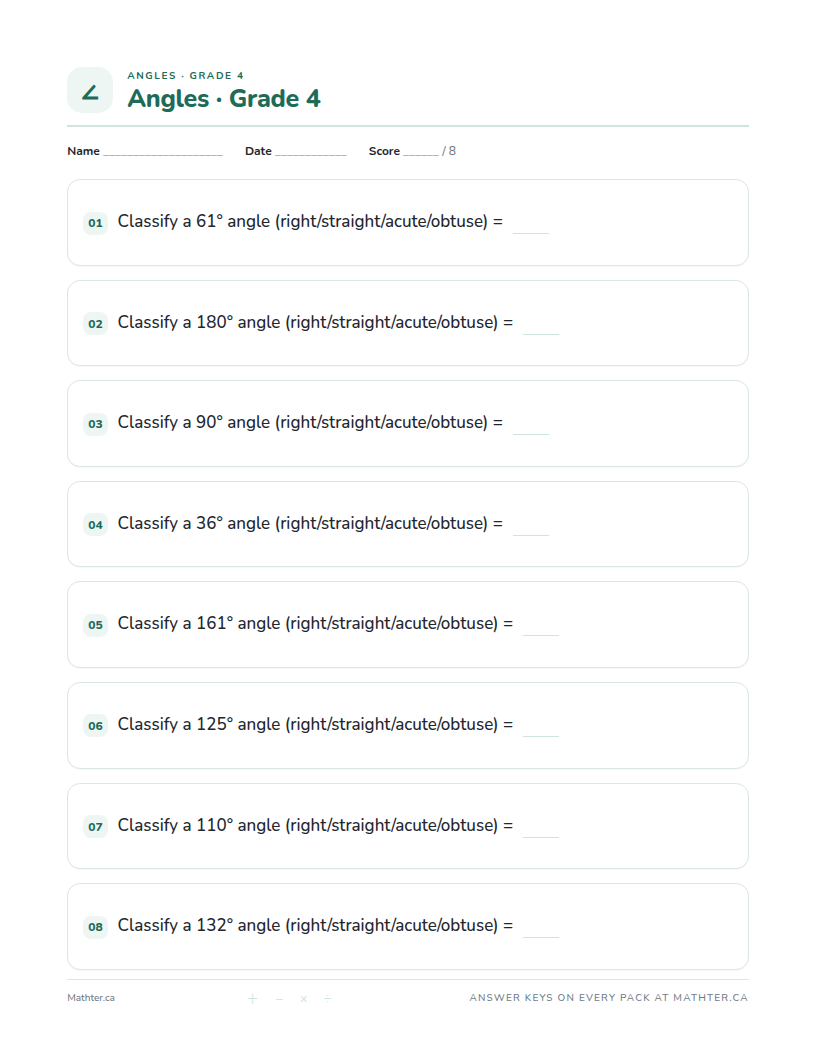Click the answer blank for the 110° angle

541,836
